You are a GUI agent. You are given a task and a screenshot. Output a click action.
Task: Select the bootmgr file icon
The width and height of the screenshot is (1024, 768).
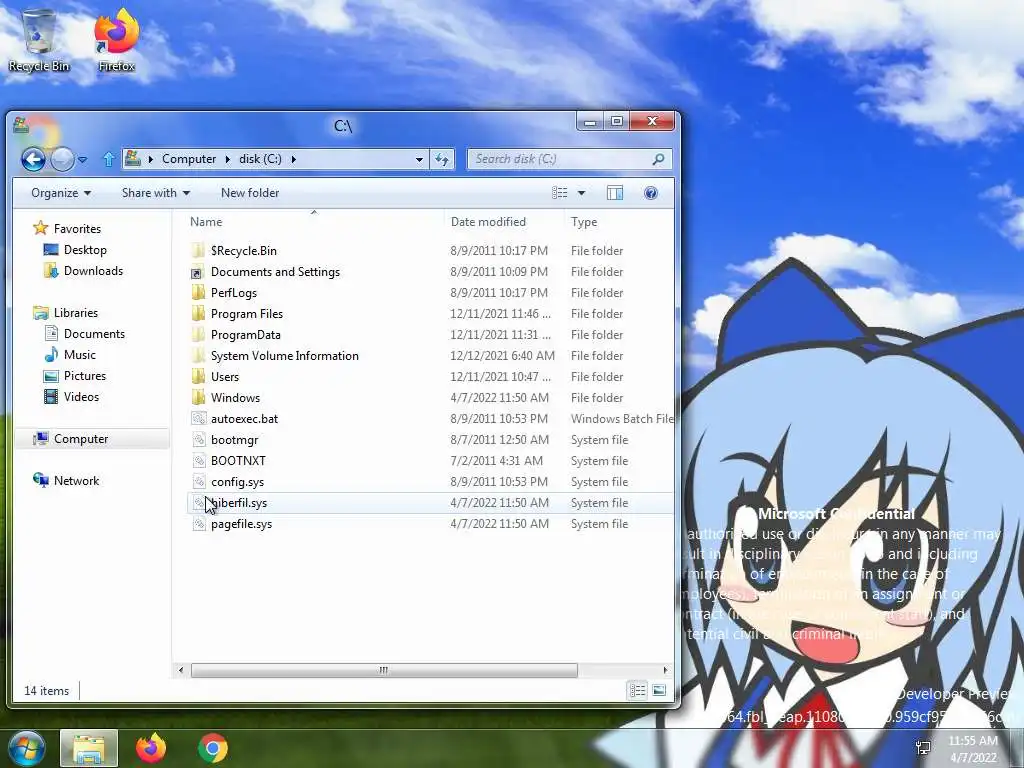click(x=199, y=440)
